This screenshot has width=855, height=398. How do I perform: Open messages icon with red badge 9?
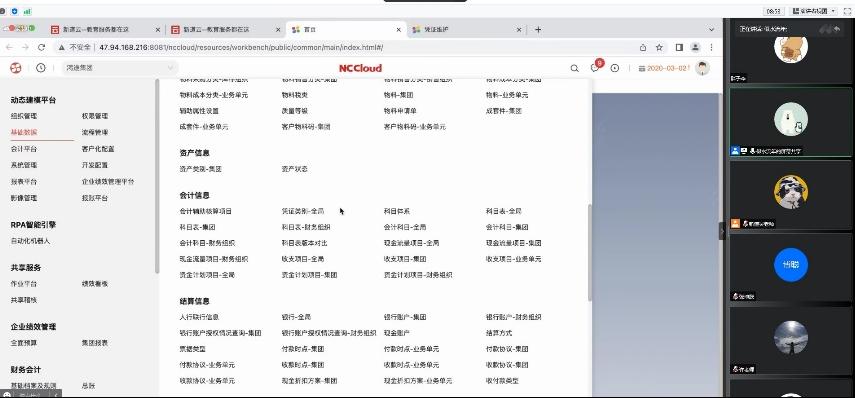[x=595, y=67]
